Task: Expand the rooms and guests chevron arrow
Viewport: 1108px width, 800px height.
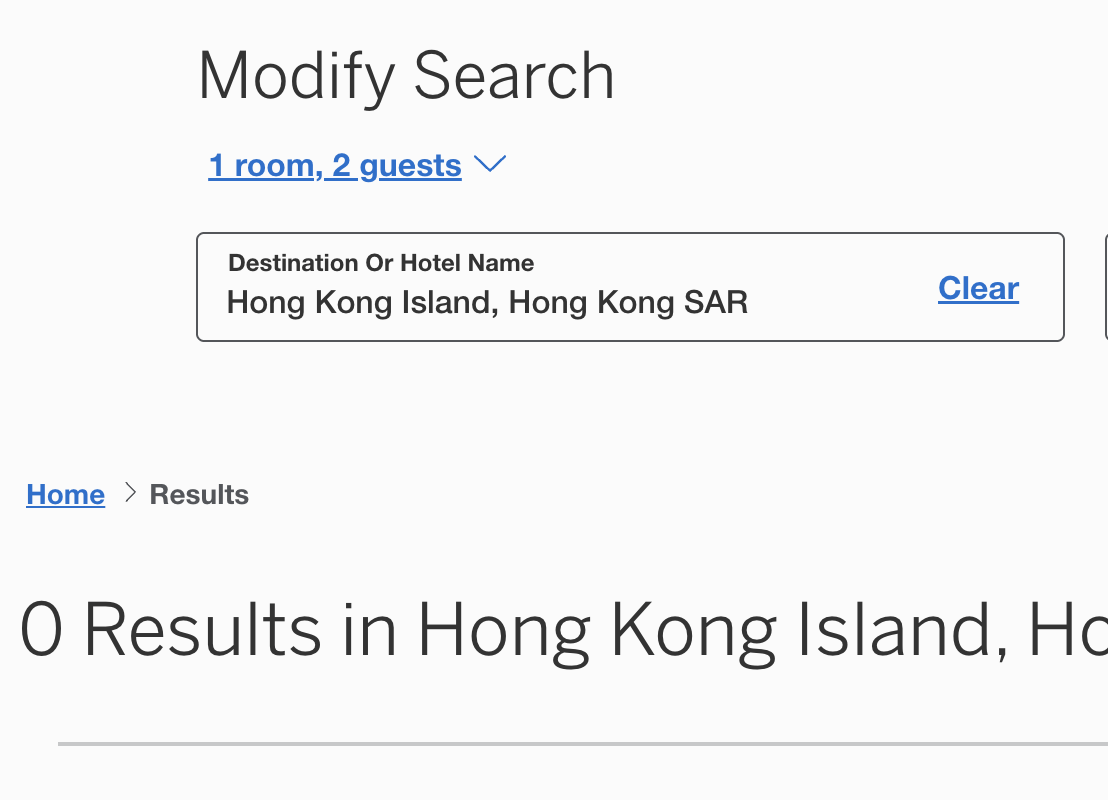Action: pos(490,165)
